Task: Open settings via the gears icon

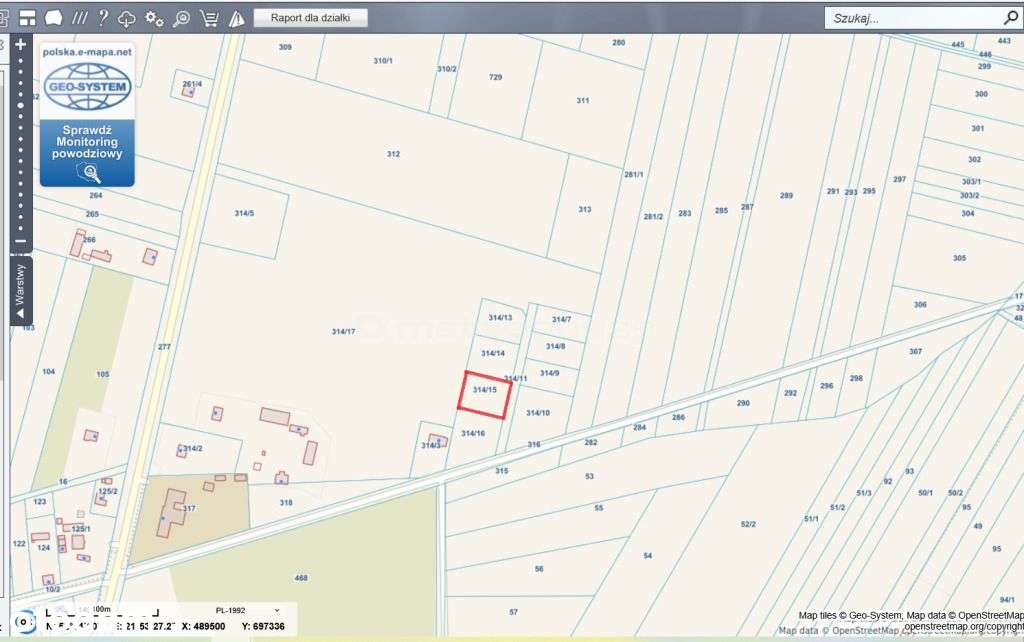Action: click(x=154, y=18)
